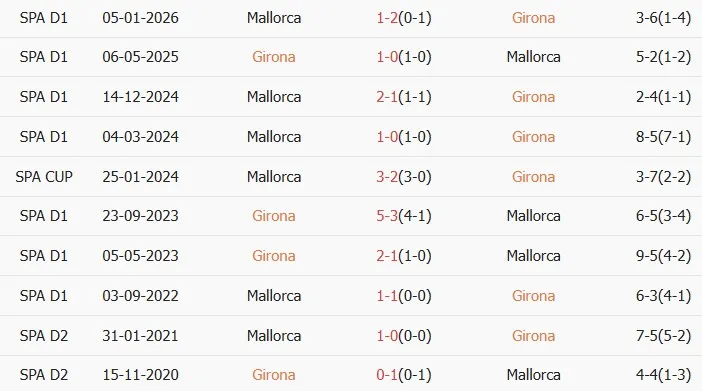
Task: Click the SPA CUP league label
Action: click(44, 176)
